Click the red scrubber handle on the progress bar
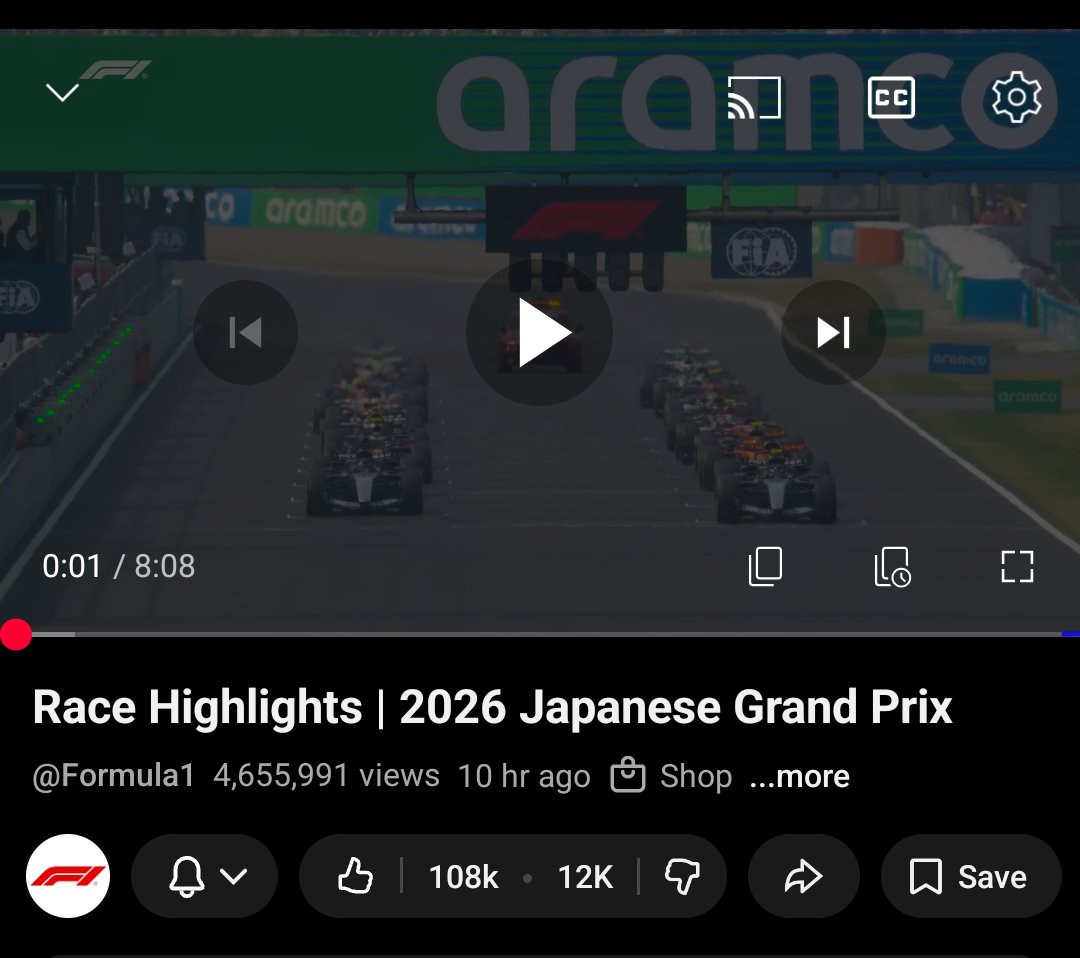The image size is (1080, 958). 16,634
